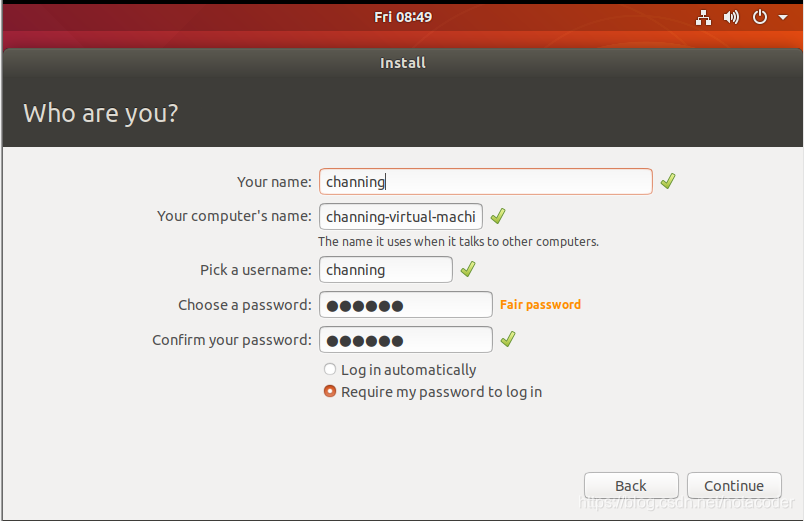Open the Fri 08:49 clock menu
805x521 pixels.
(x=403, y=17)
